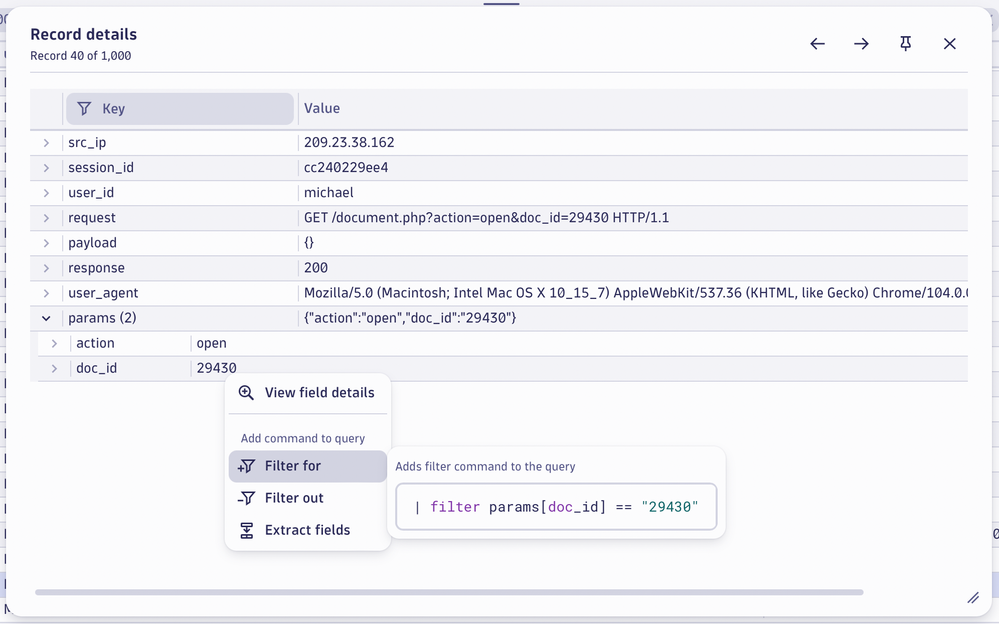Expand the src_ip row

pyautogui.click(x=46, y=143)
